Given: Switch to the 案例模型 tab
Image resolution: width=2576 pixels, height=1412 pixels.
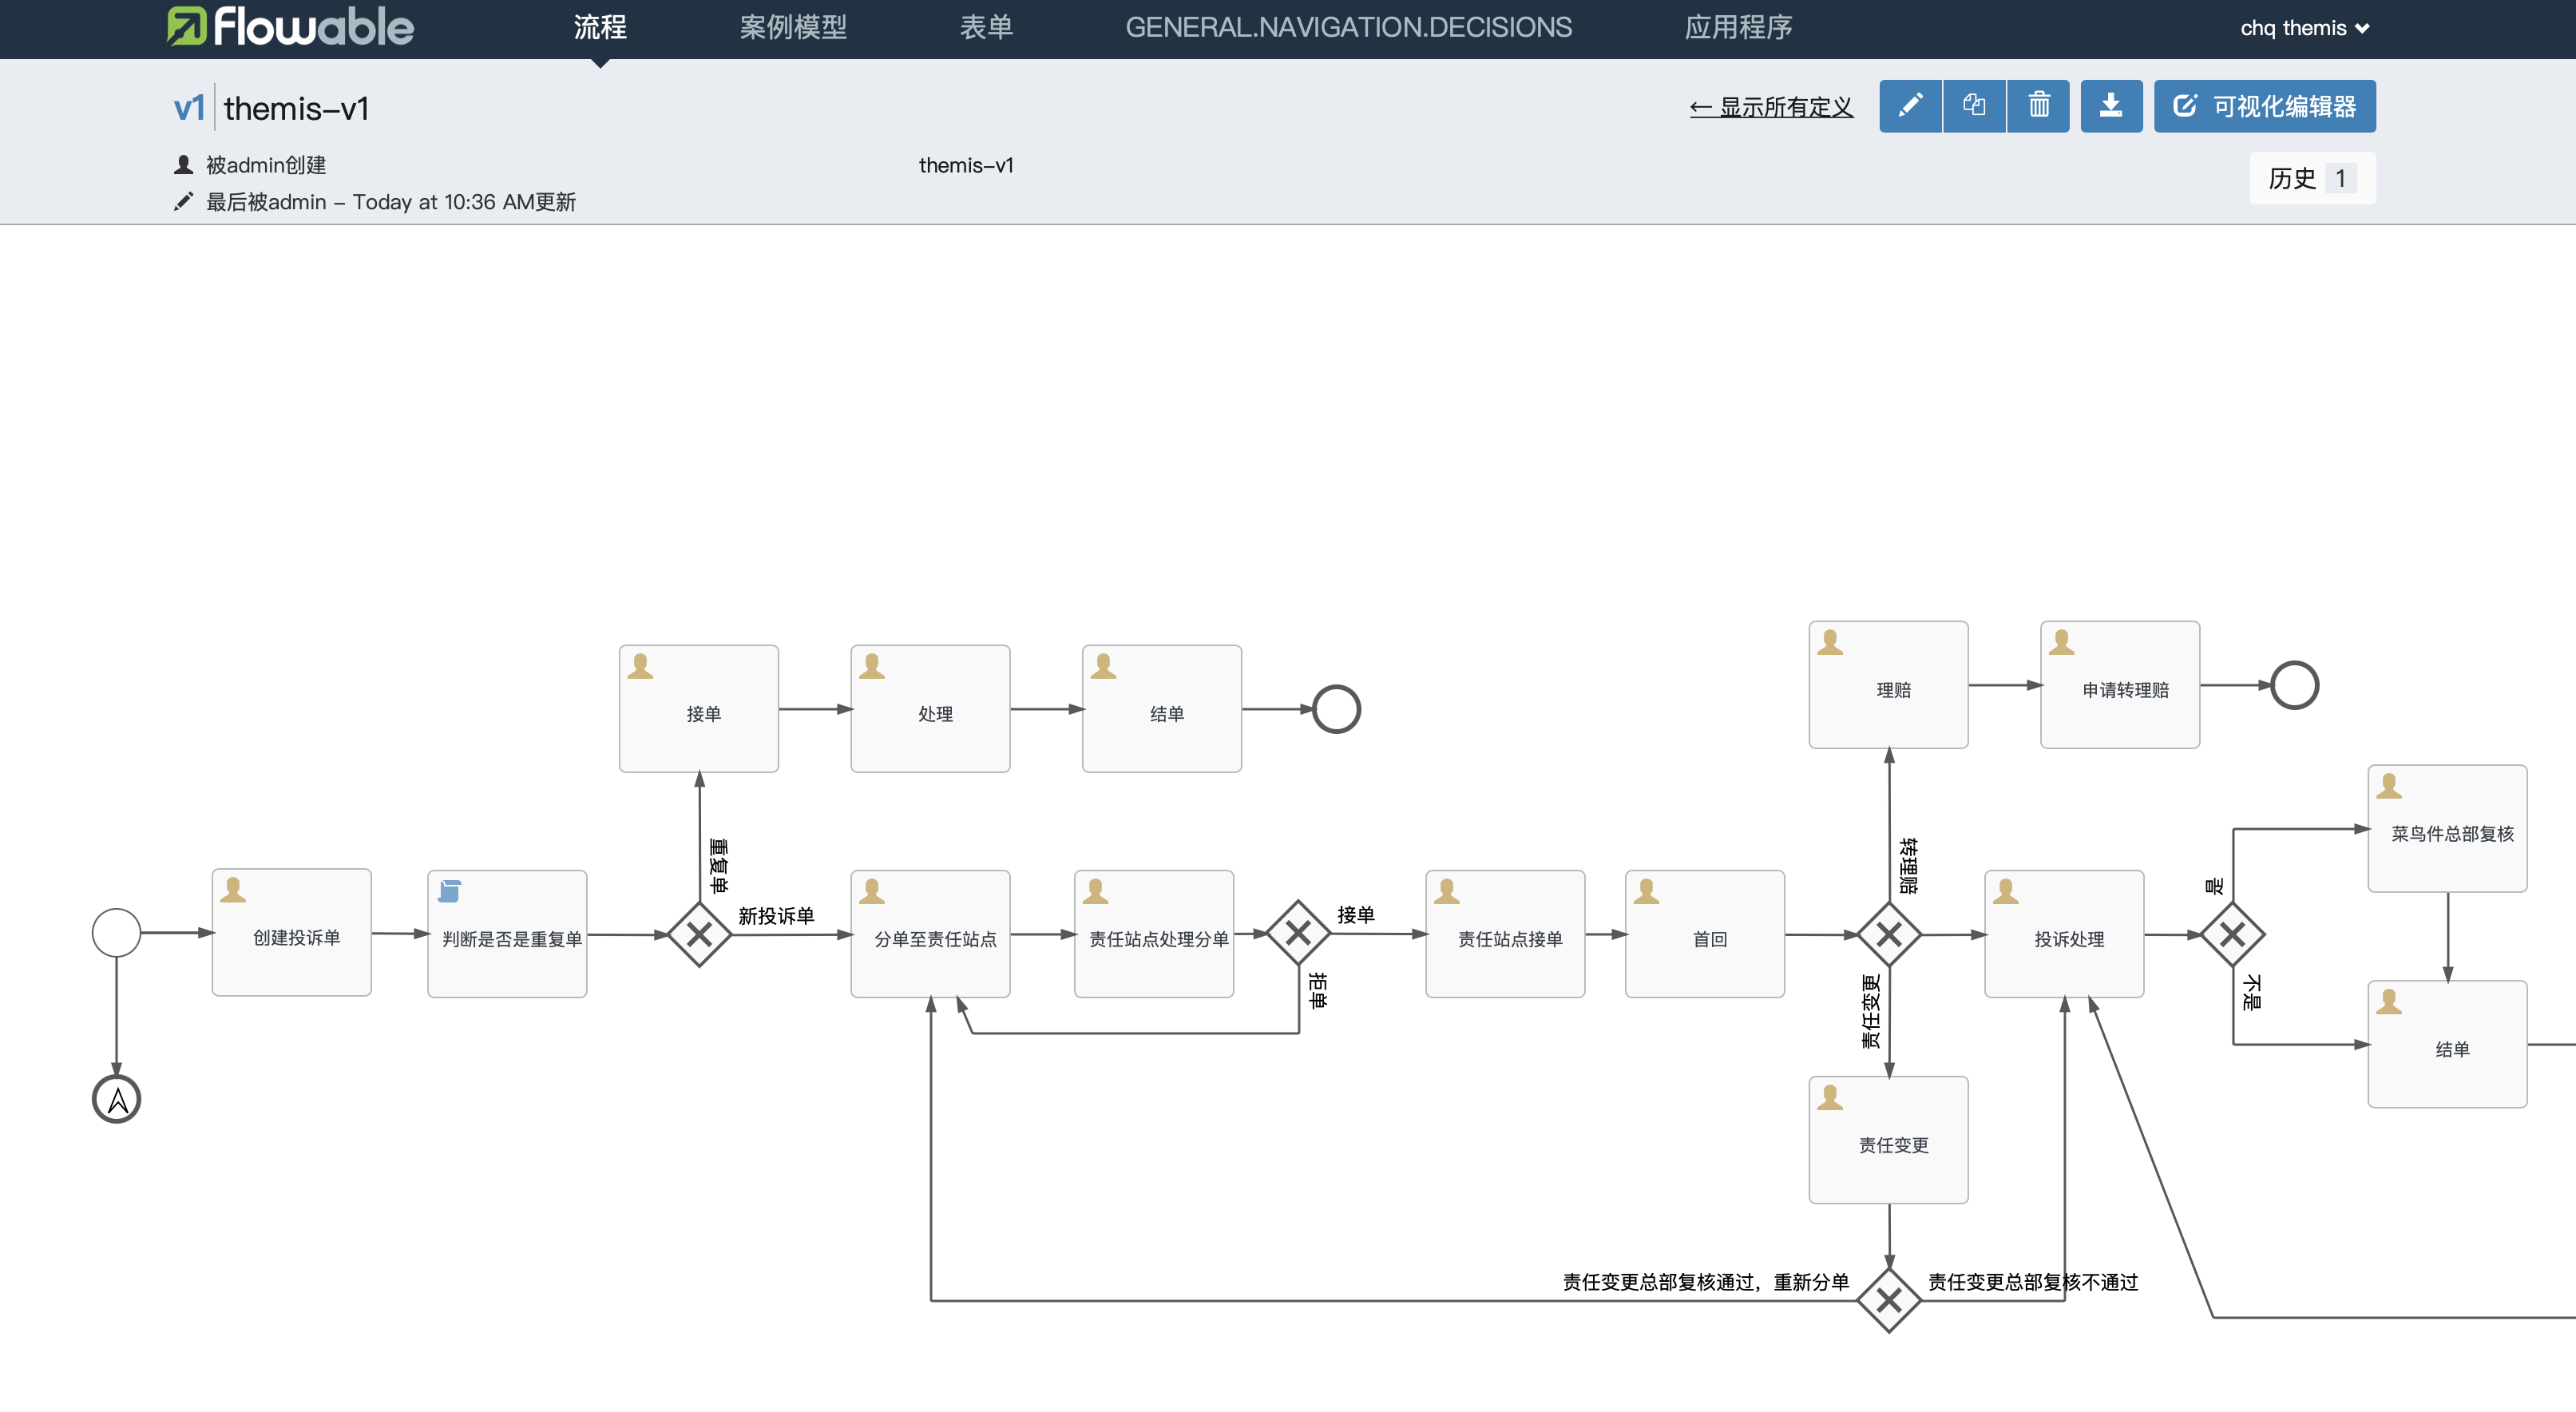Looking at the screenshot, I should coord(793,28).
